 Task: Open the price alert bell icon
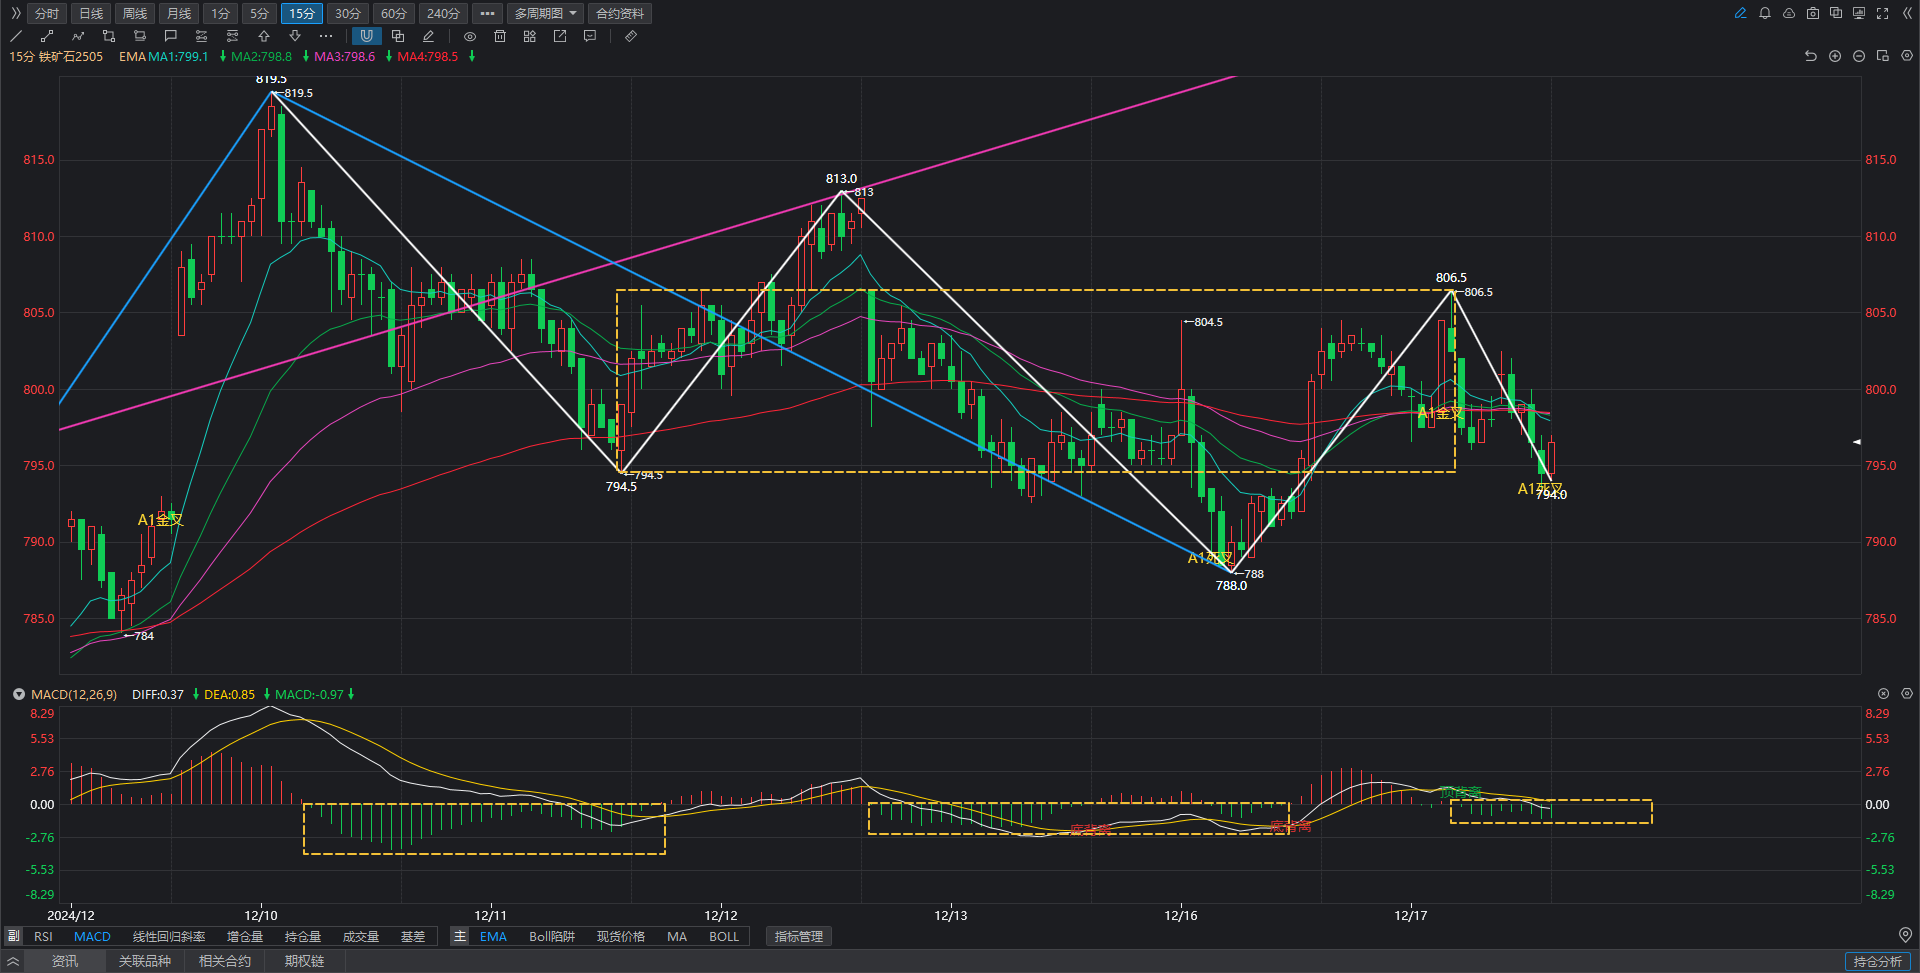point(1765,13)
